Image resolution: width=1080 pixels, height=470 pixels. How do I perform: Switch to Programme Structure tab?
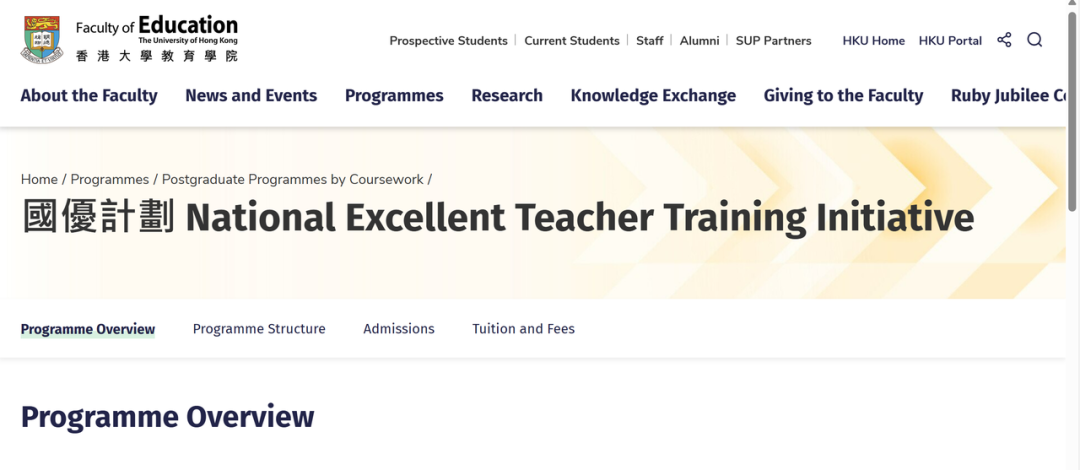tap(259, 329)
